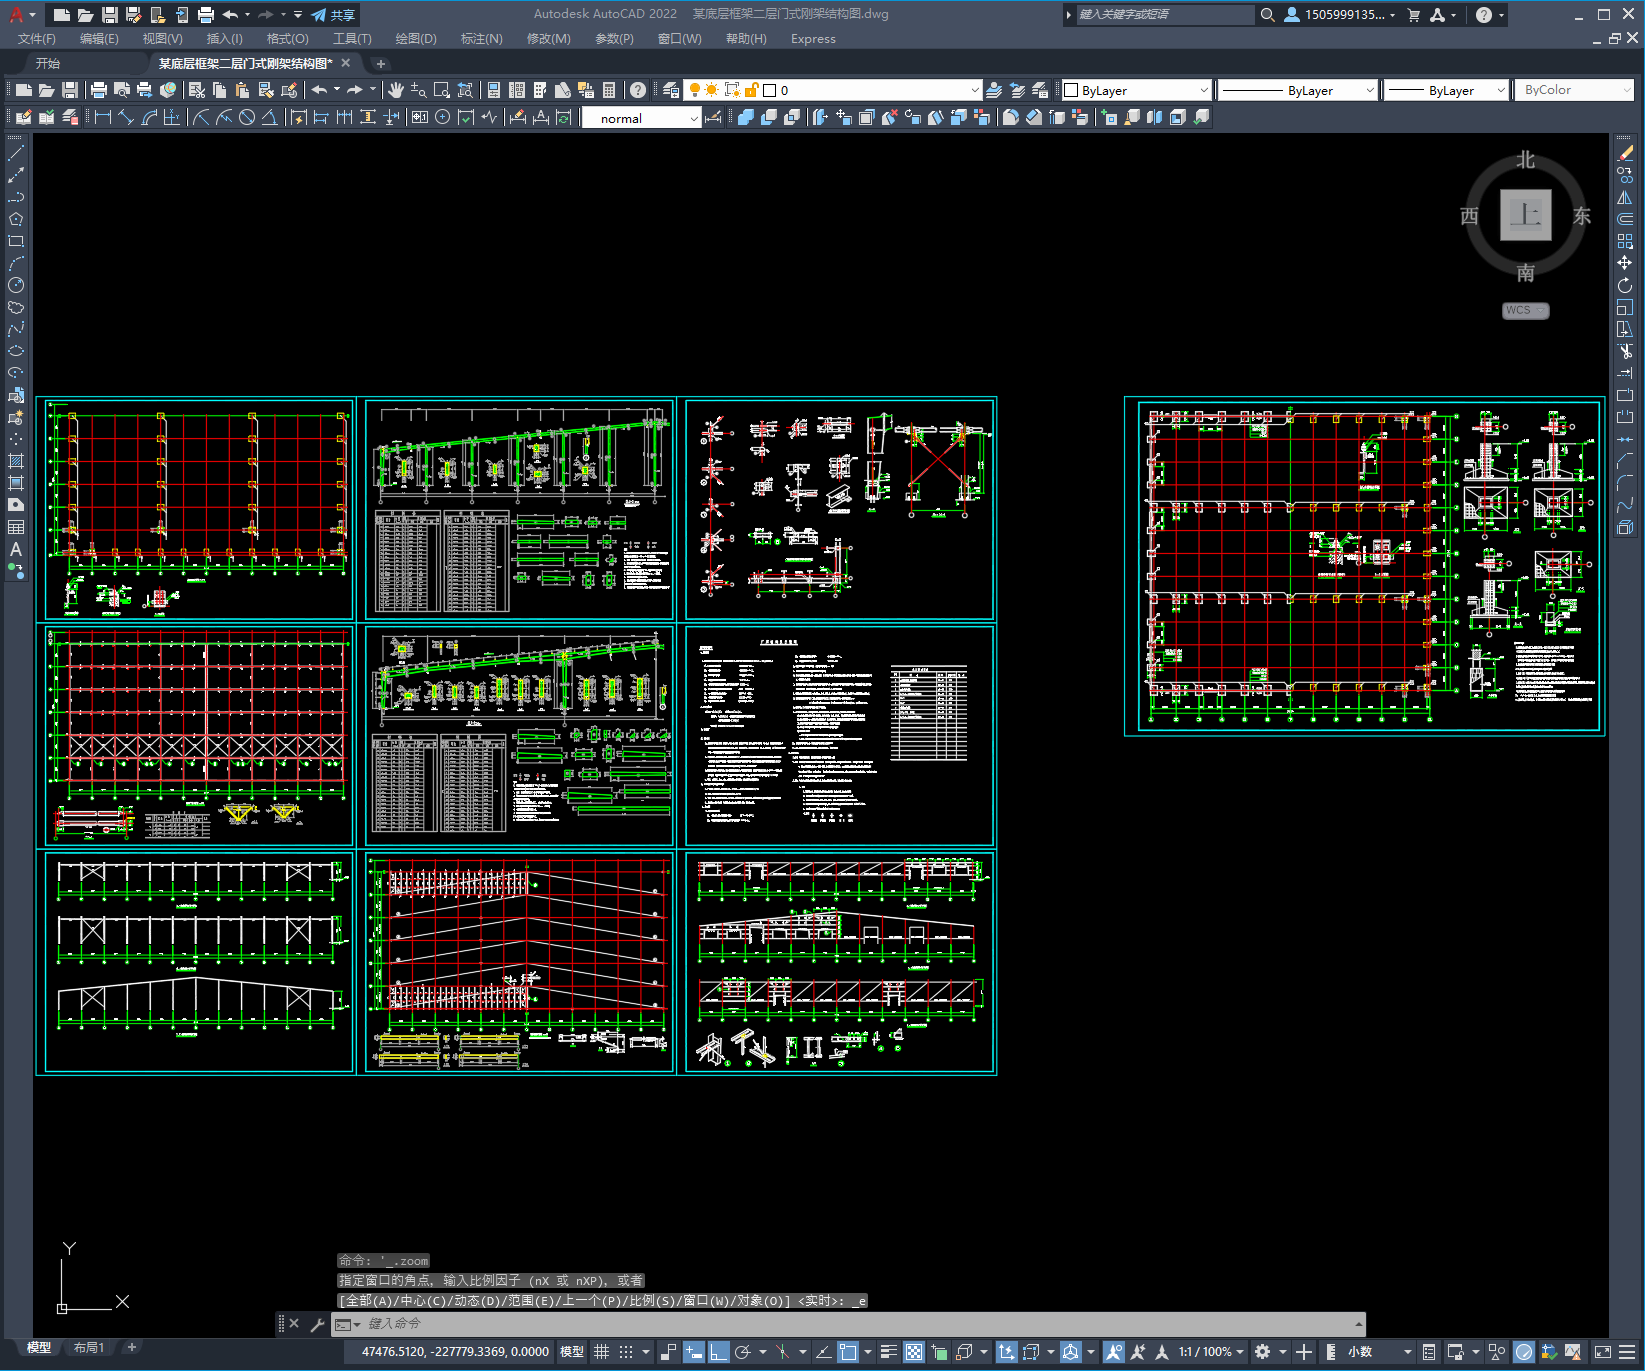
Task: Click the 共享 share button
Action: [333, 15]
